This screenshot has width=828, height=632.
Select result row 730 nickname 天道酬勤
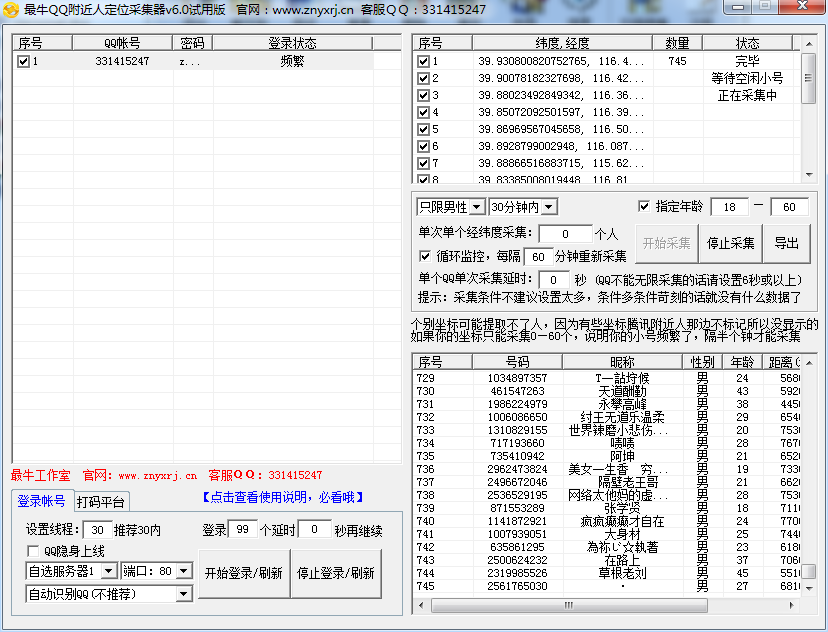tap(622, 391)
